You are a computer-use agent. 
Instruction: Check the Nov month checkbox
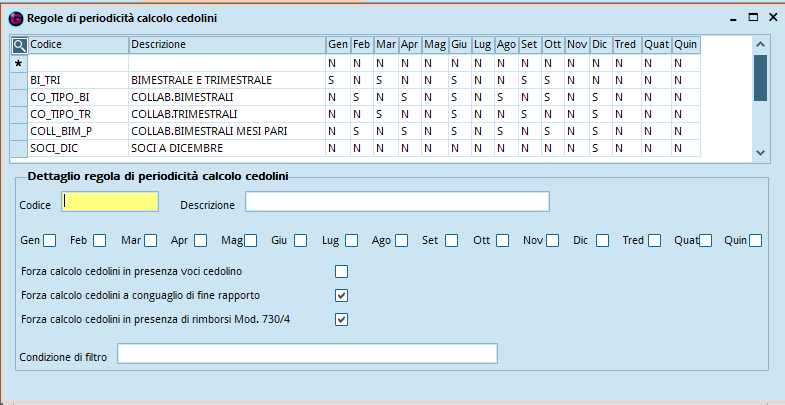click(553, 241)
